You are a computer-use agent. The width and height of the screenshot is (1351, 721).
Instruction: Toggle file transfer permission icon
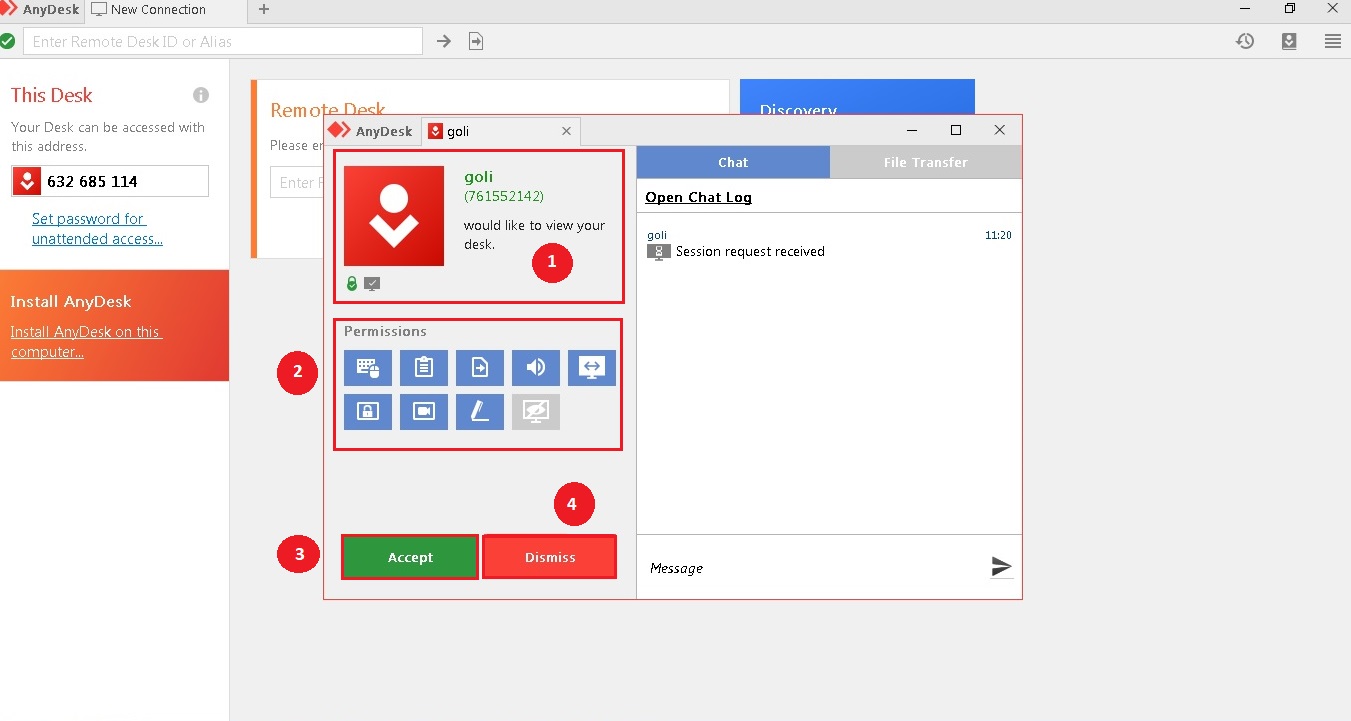[x=480, y=368]
